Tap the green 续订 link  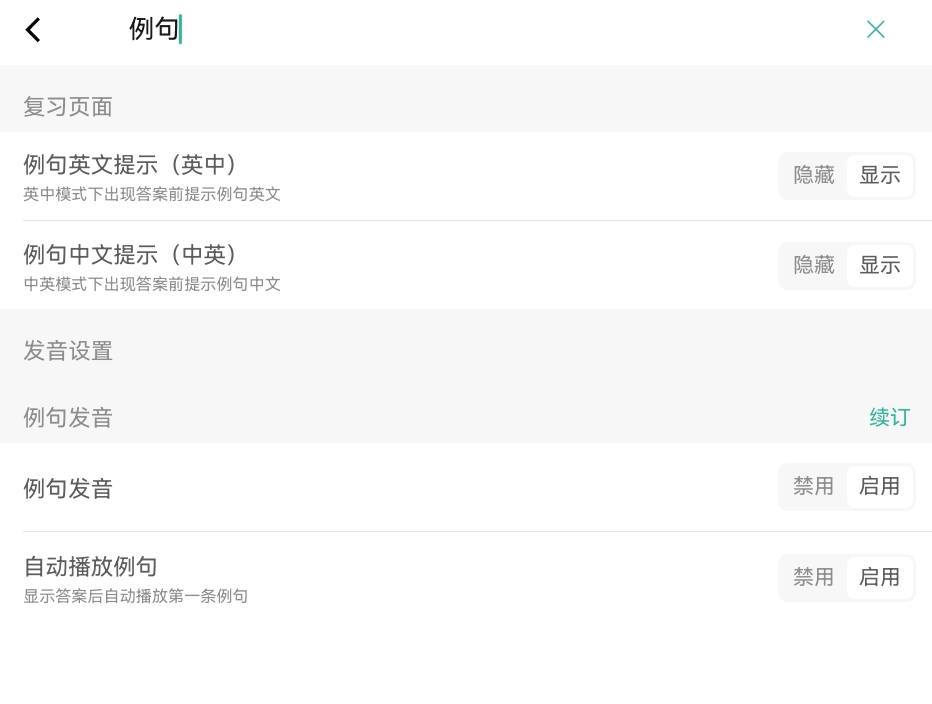[889, 418]
